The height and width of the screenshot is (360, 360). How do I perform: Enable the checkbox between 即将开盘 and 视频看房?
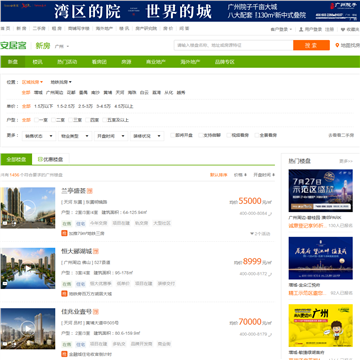(201, 135)
